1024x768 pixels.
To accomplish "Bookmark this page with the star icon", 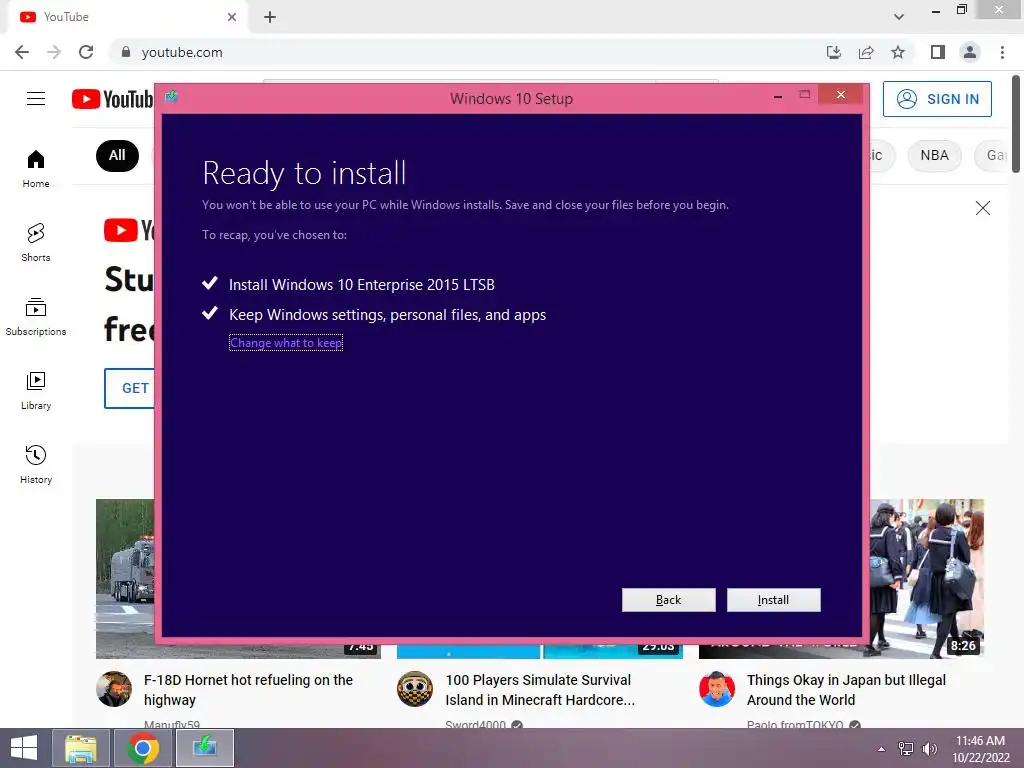I will pos(898,52).
